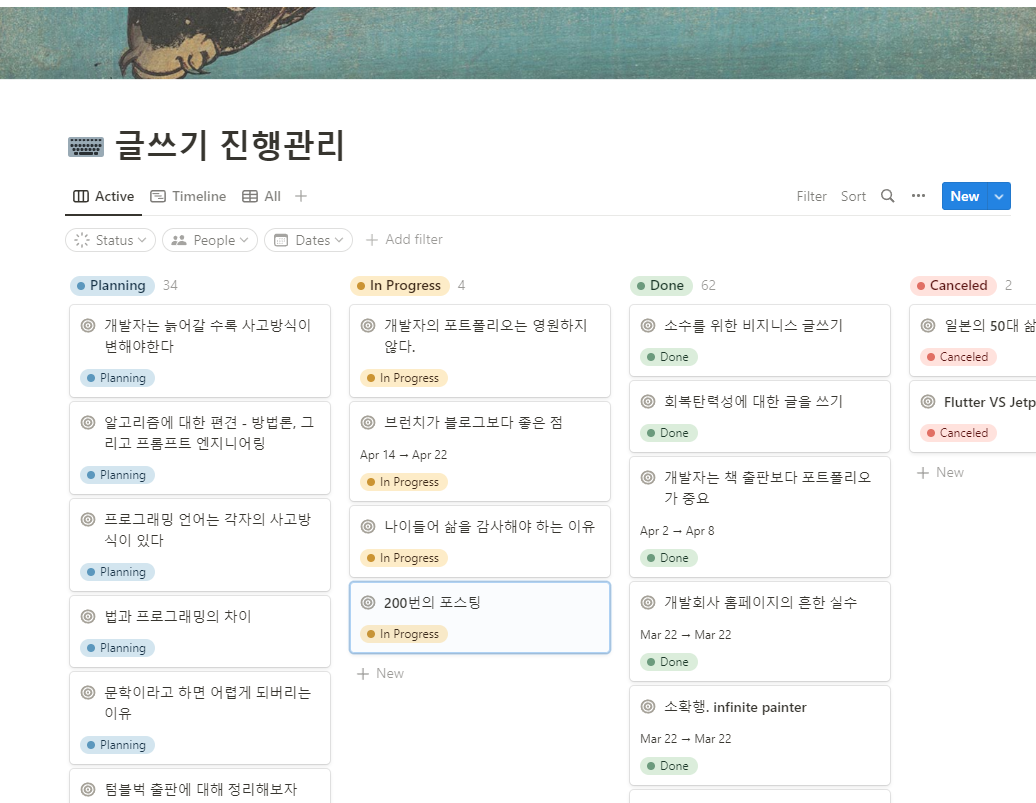
Task: Click the Apr 2 → Apr 8 date
Action: (x=677, y=531)
